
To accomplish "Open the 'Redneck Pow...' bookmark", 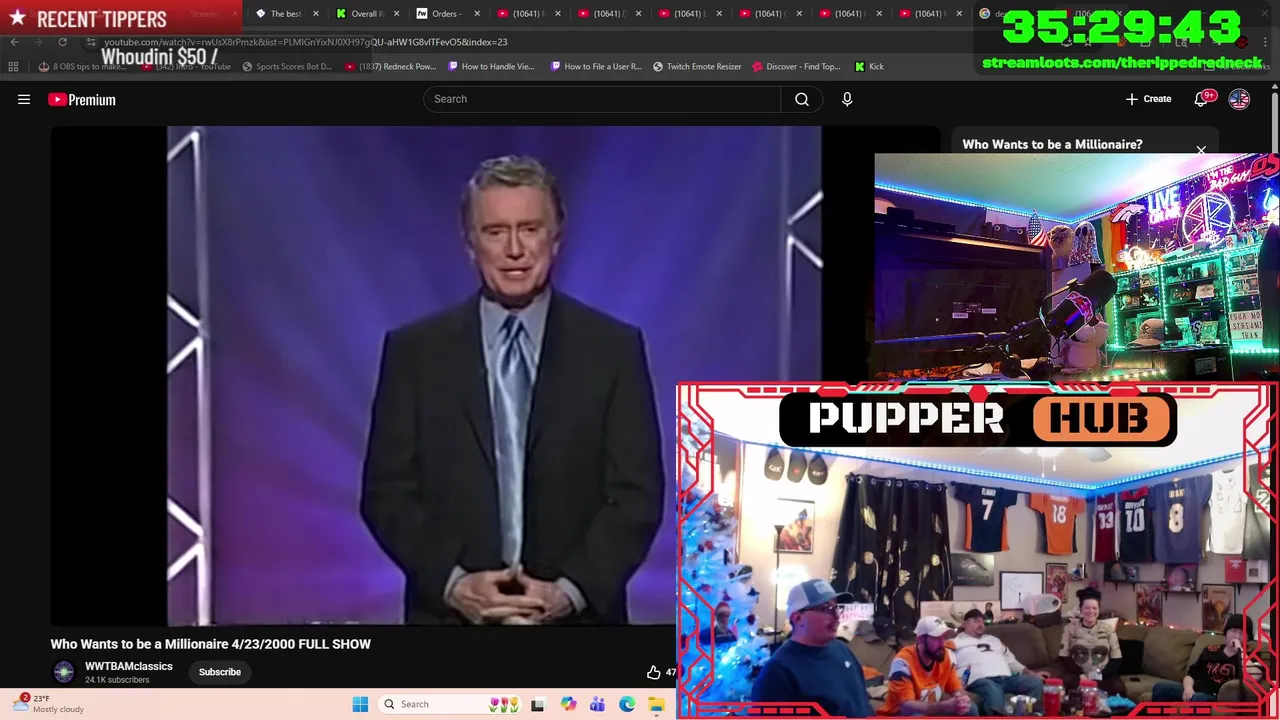I will click(x=391, y=66).
